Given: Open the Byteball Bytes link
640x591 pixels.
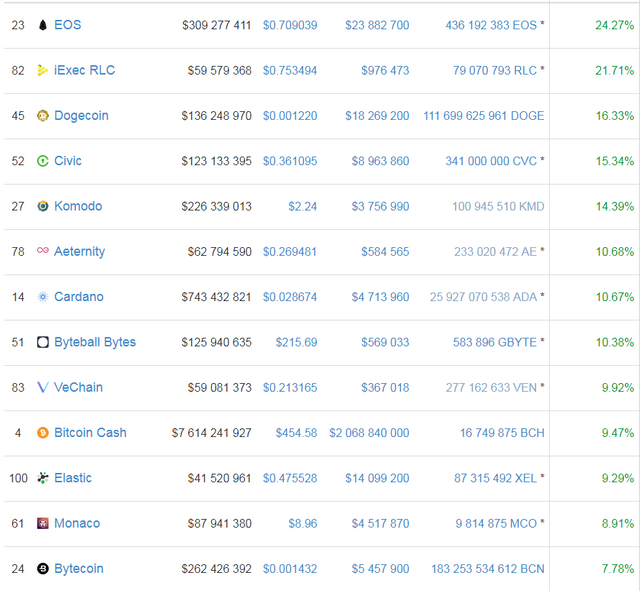Looking at the screenshot, I should (x=95, y=342).
